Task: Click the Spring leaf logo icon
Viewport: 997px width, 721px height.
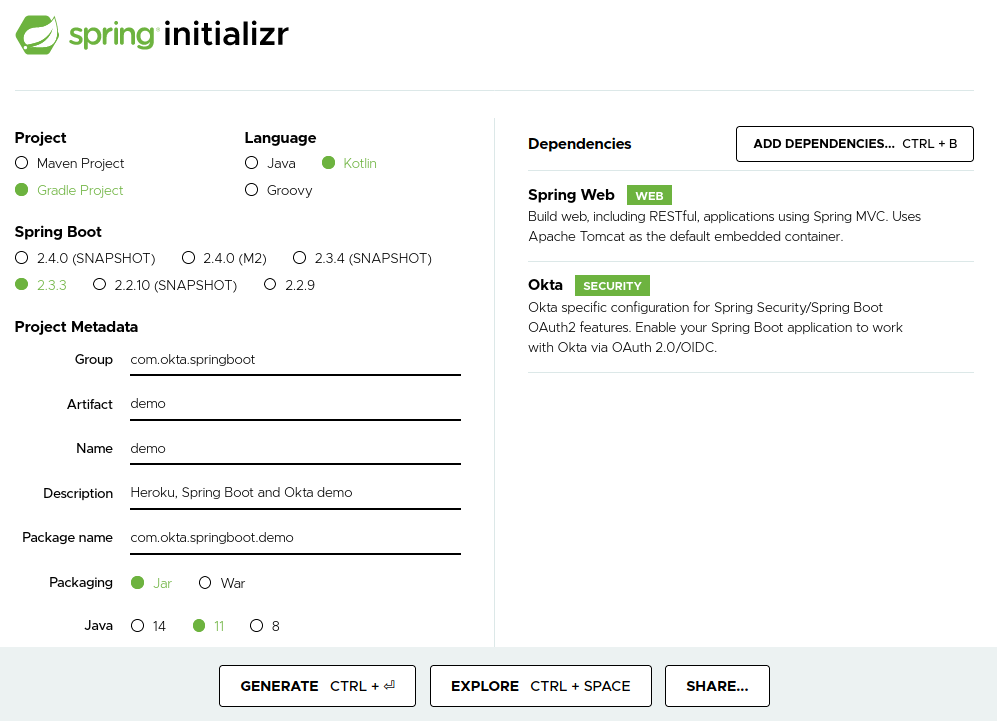Action: (38, 35)
